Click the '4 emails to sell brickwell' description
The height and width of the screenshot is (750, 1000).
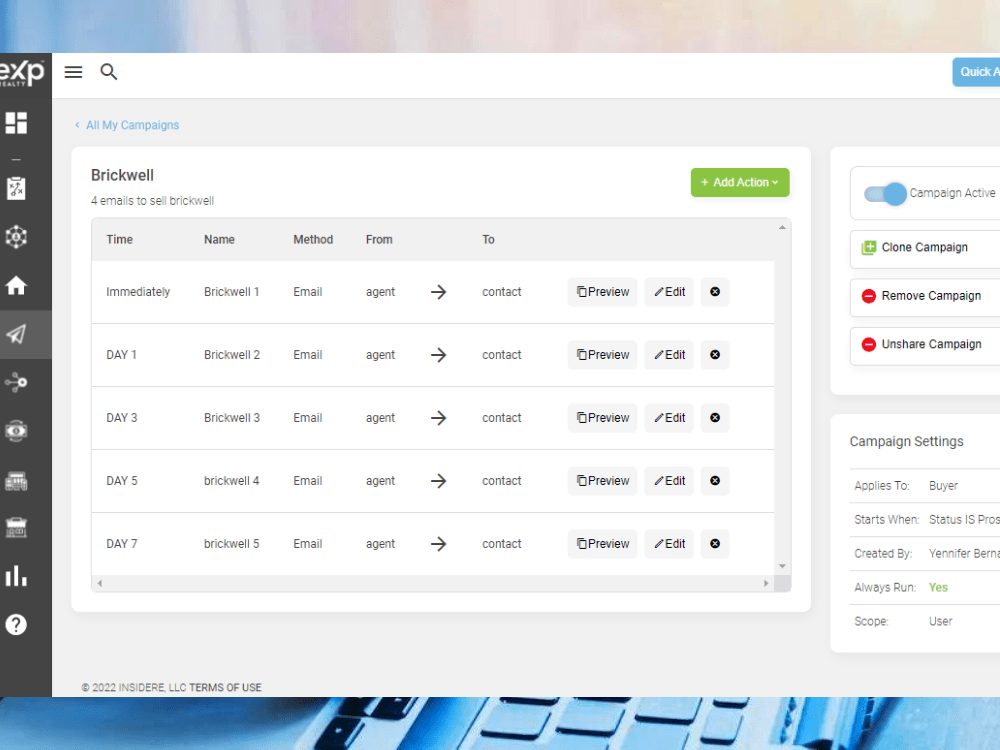click(152, 201)
